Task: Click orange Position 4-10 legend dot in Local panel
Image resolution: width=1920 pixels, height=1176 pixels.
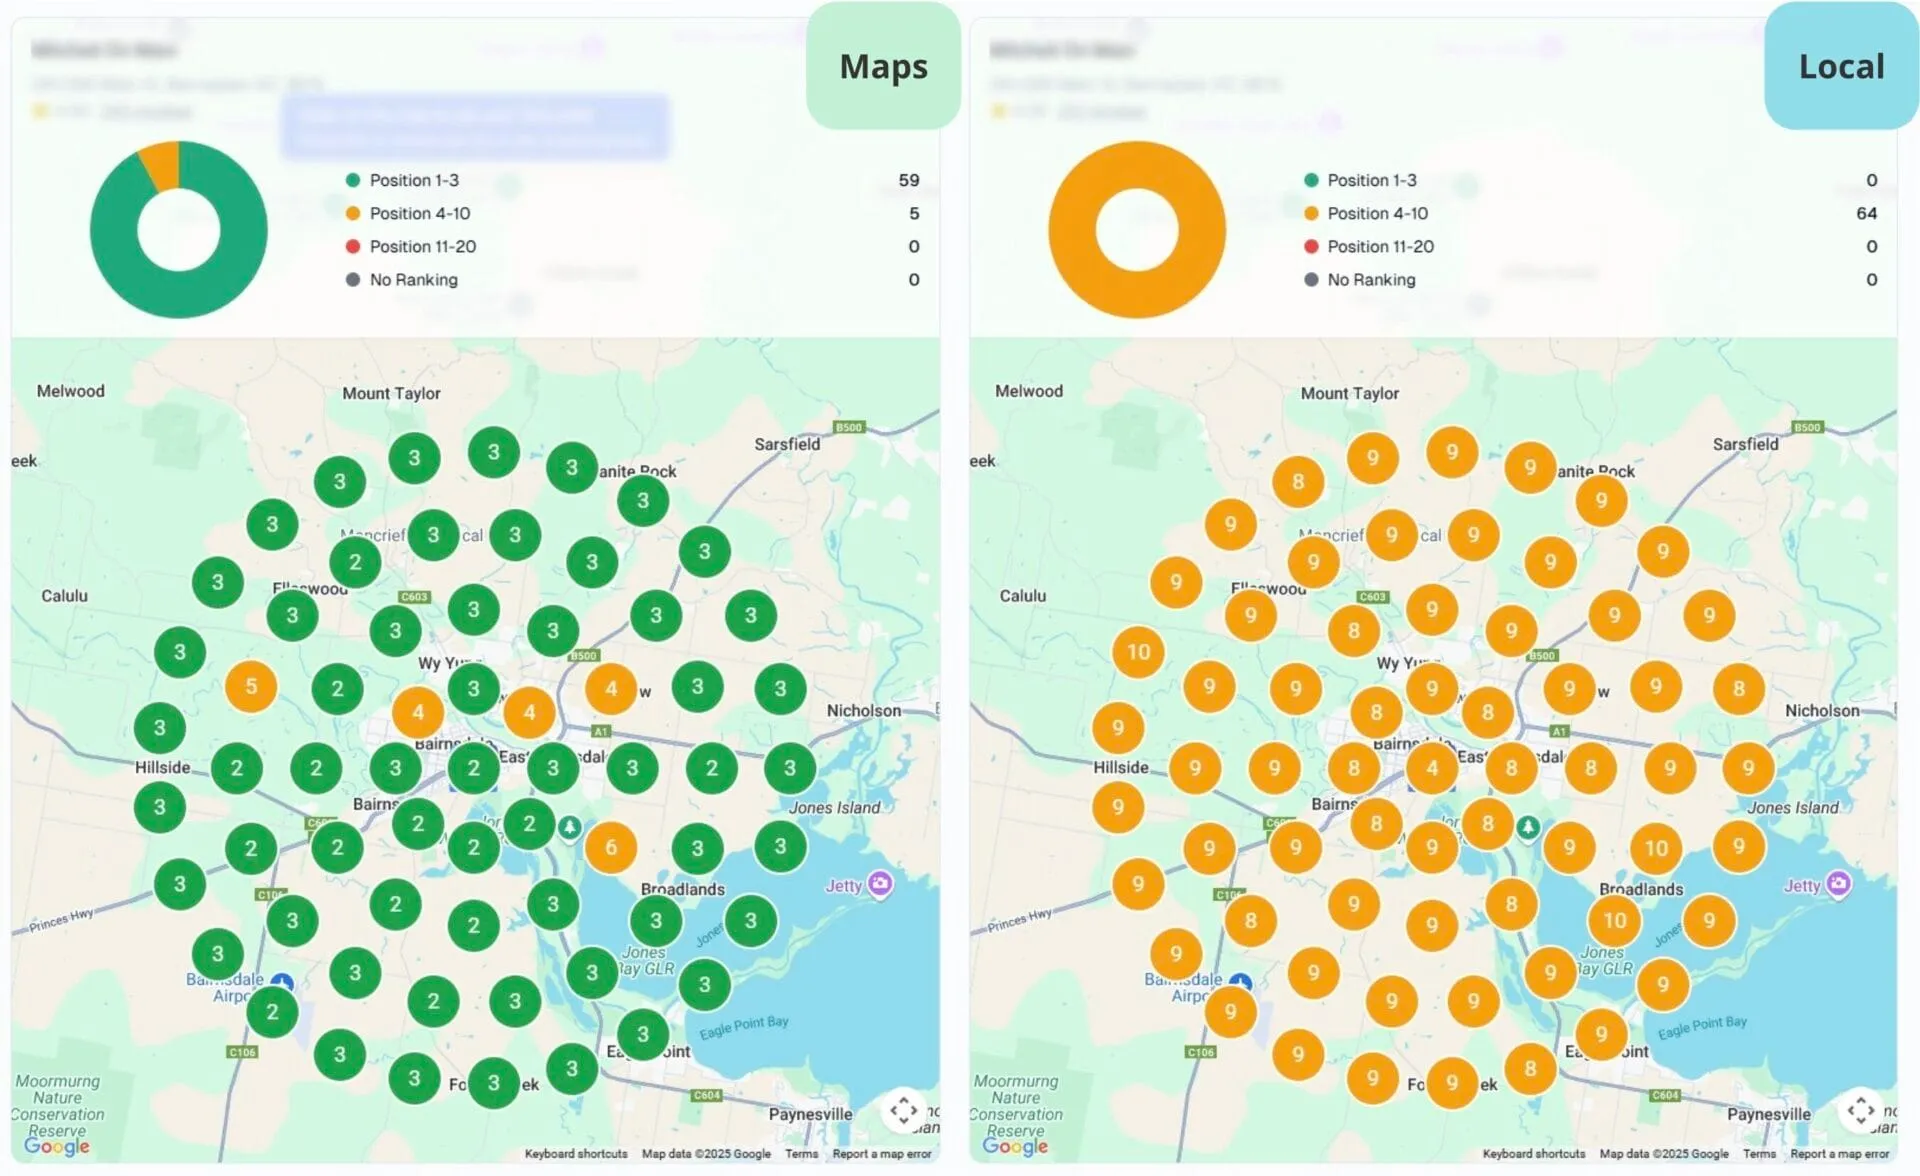Action: (x=1311, y=214)
